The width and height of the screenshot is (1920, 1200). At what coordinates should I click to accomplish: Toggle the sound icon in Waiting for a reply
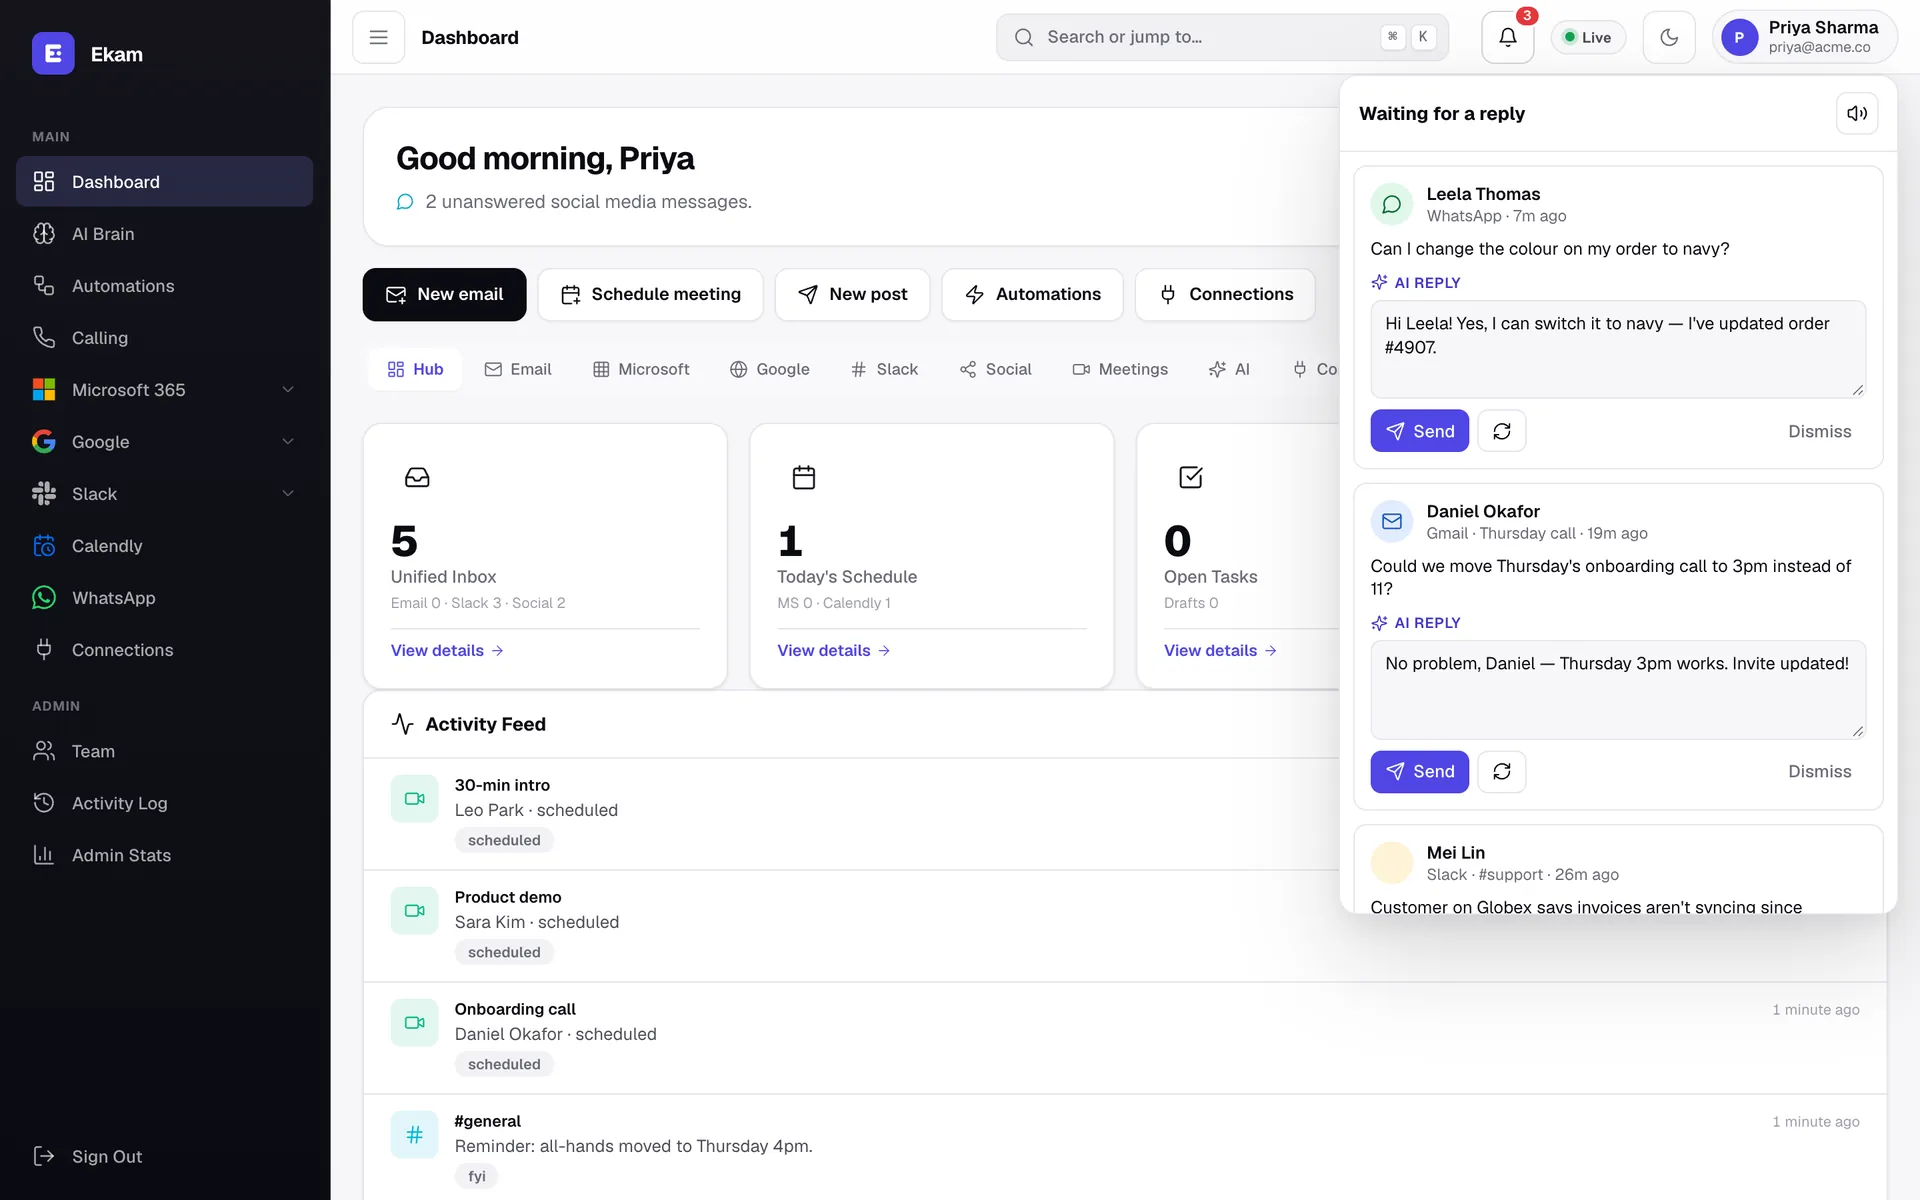click(x=1857, y=113)
